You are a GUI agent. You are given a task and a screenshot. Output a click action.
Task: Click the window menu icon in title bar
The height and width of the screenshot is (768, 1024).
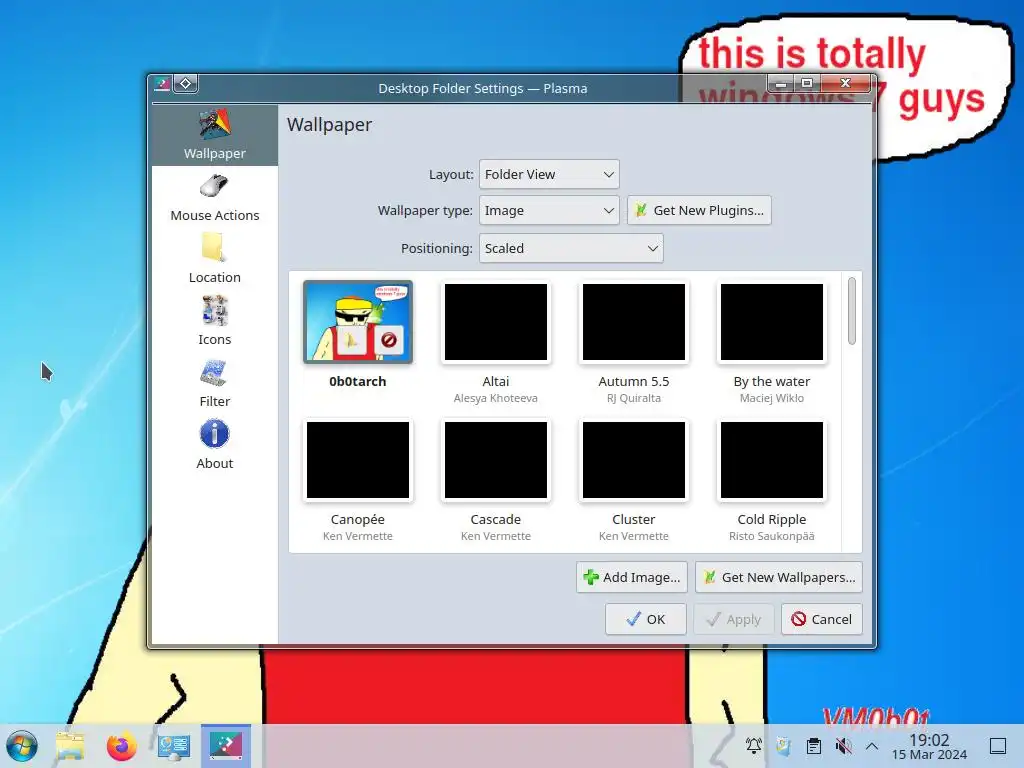(162, 84)
